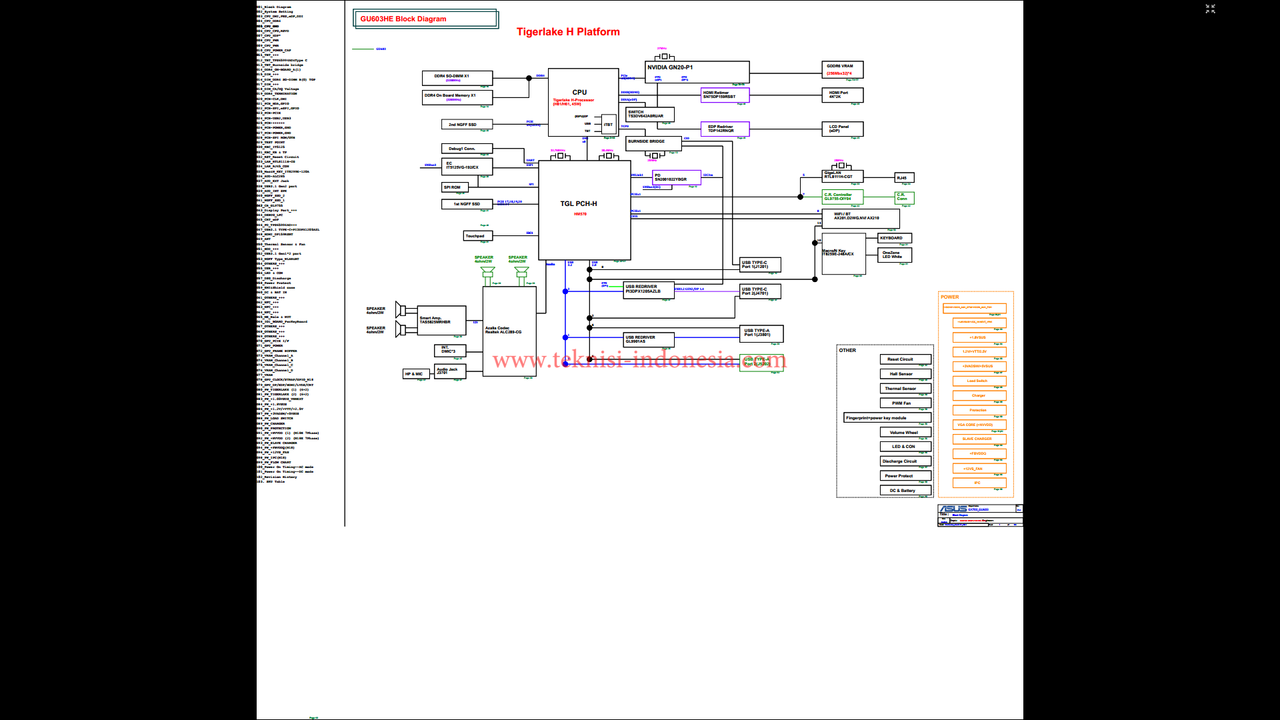
Task: Click the GU603HE Block Diagram title box
Action: (427, 18)
